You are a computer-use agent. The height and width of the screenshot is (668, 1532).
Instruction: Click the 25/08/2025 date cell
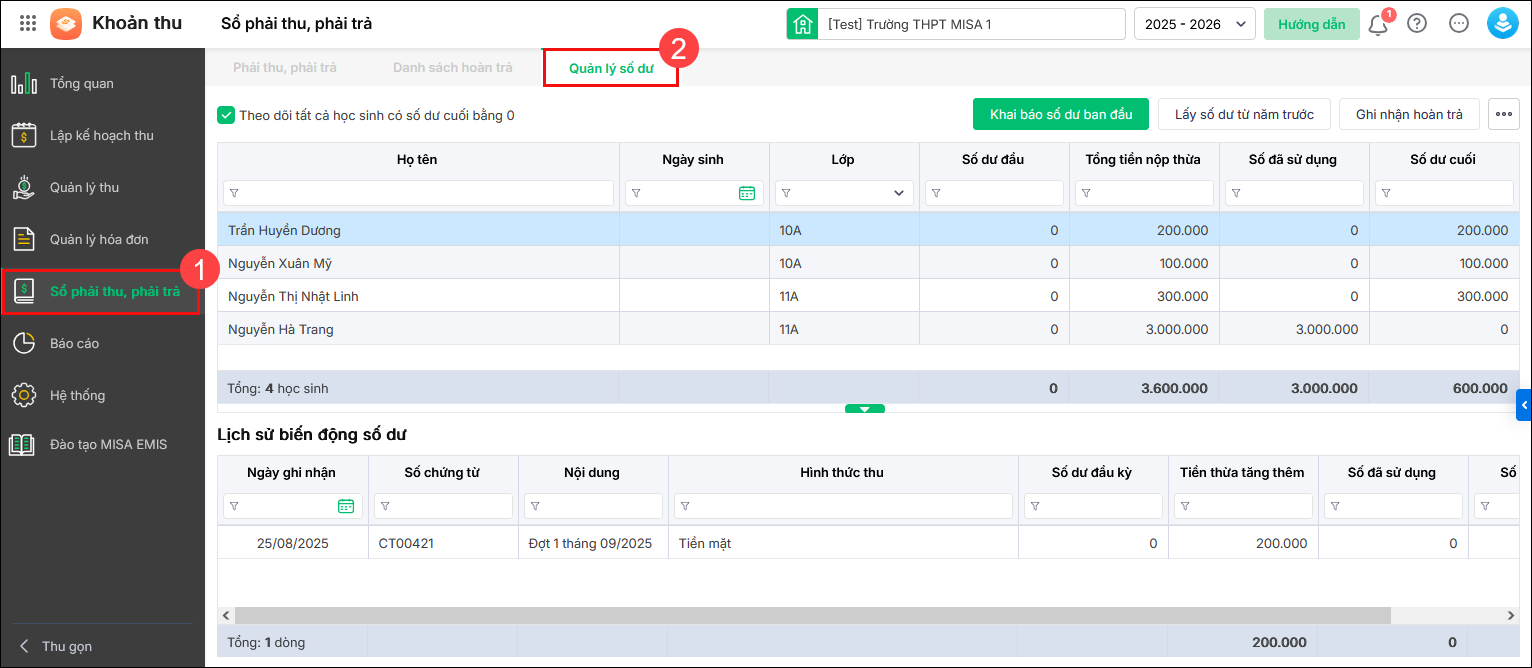(x=293, y=543)
